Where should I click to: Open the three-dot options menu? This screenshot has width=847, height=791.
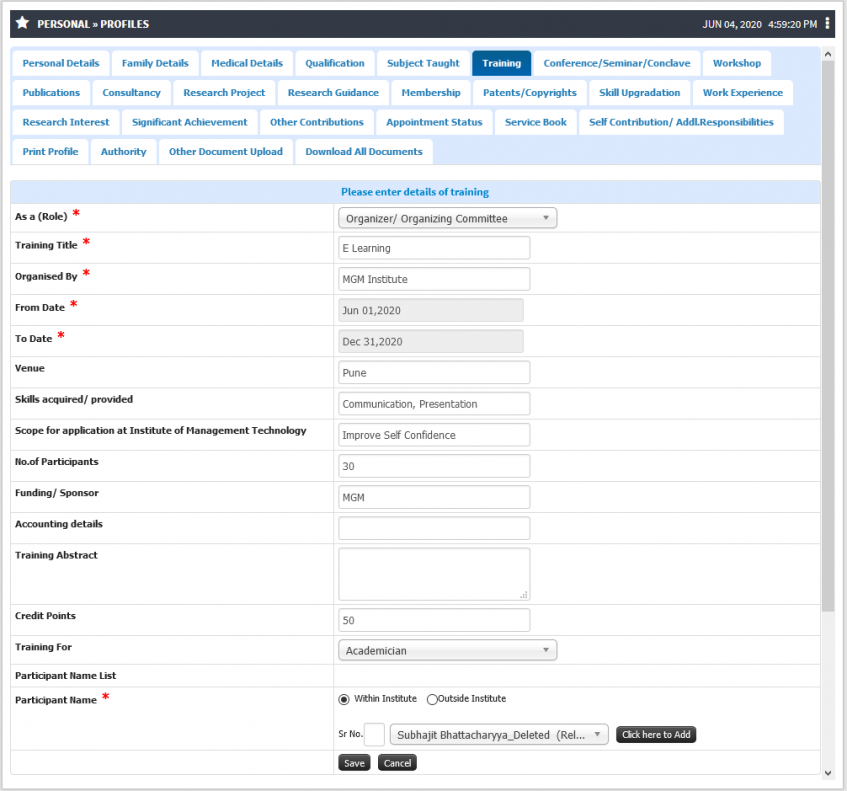(x=827, y=23)
